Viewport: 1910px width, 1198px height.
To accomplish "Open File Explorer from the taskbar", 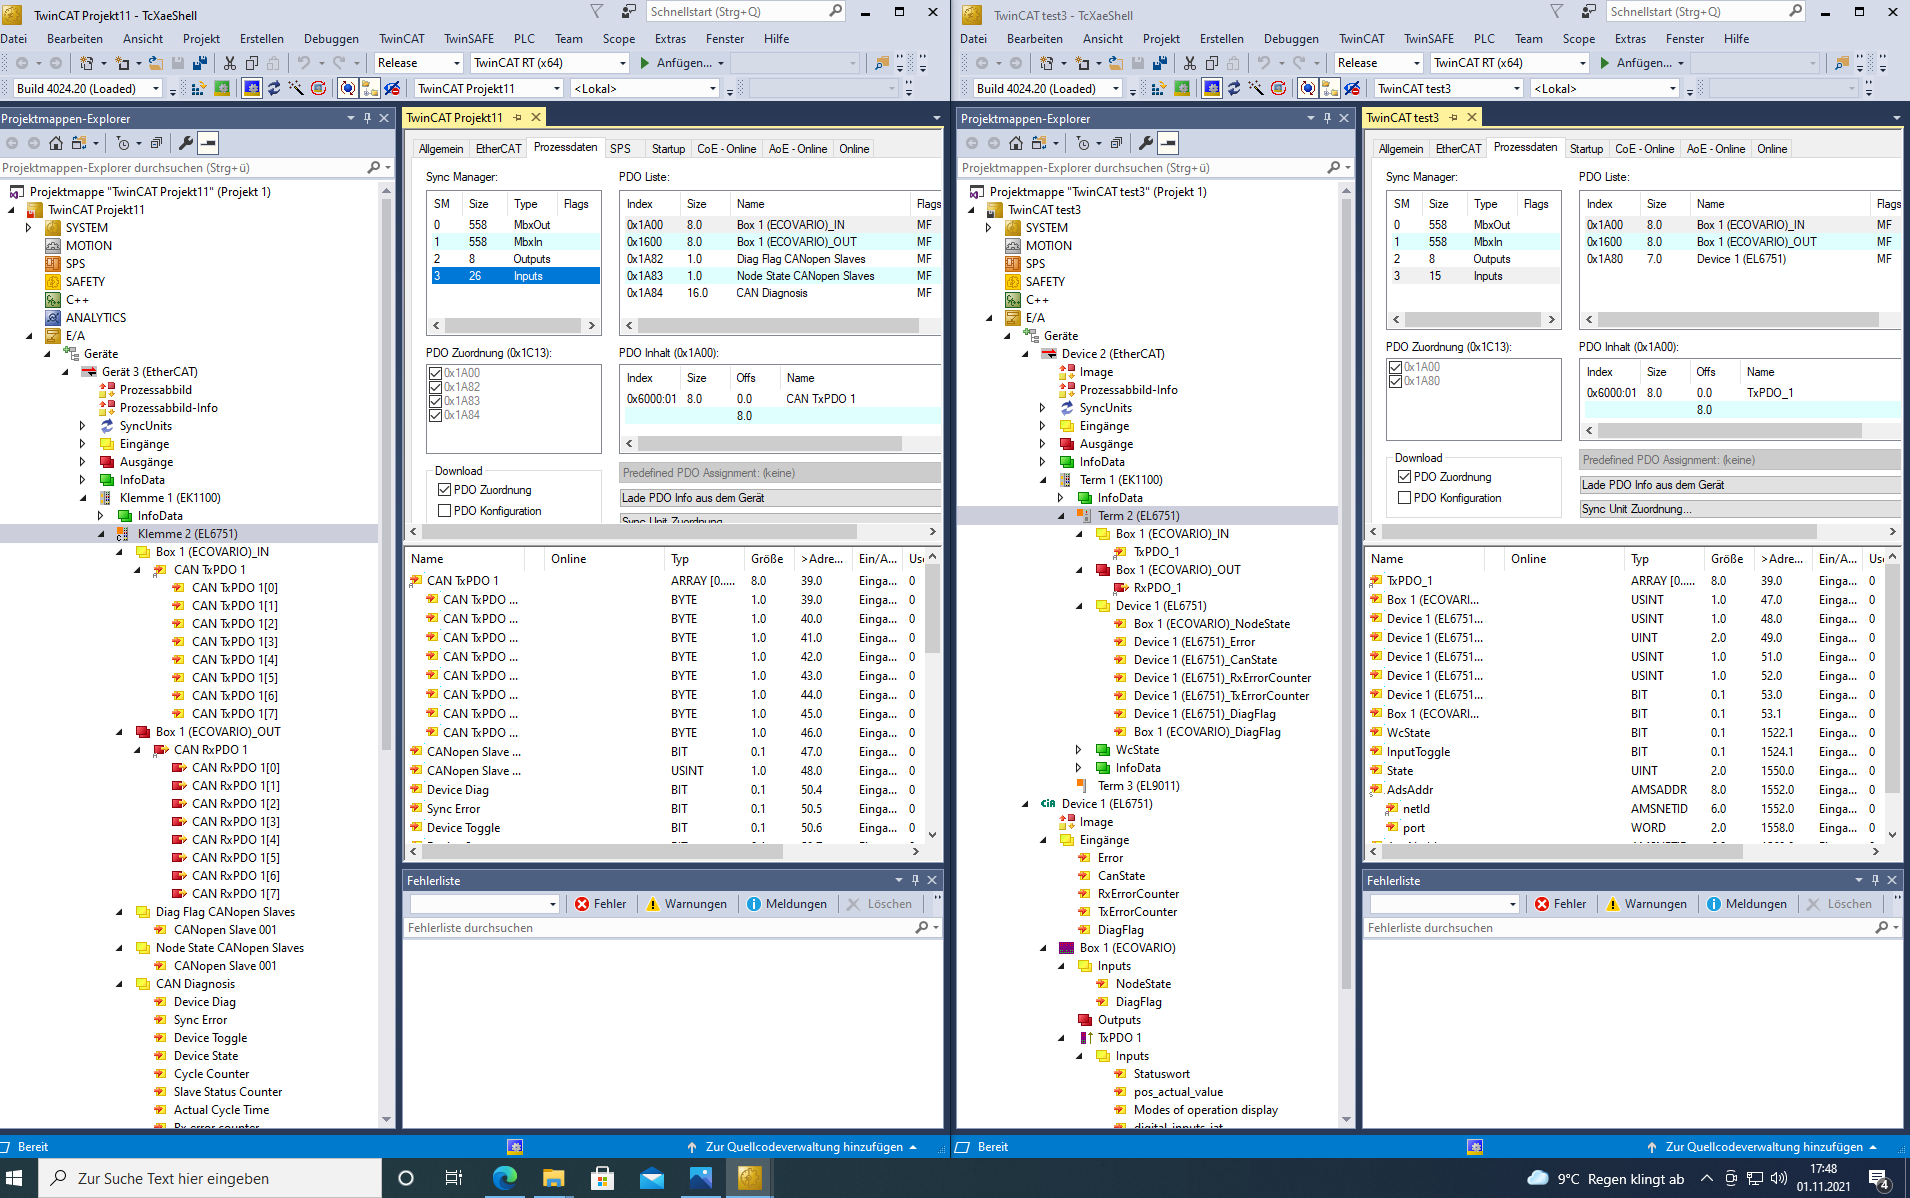I will tap(553, 1178).
